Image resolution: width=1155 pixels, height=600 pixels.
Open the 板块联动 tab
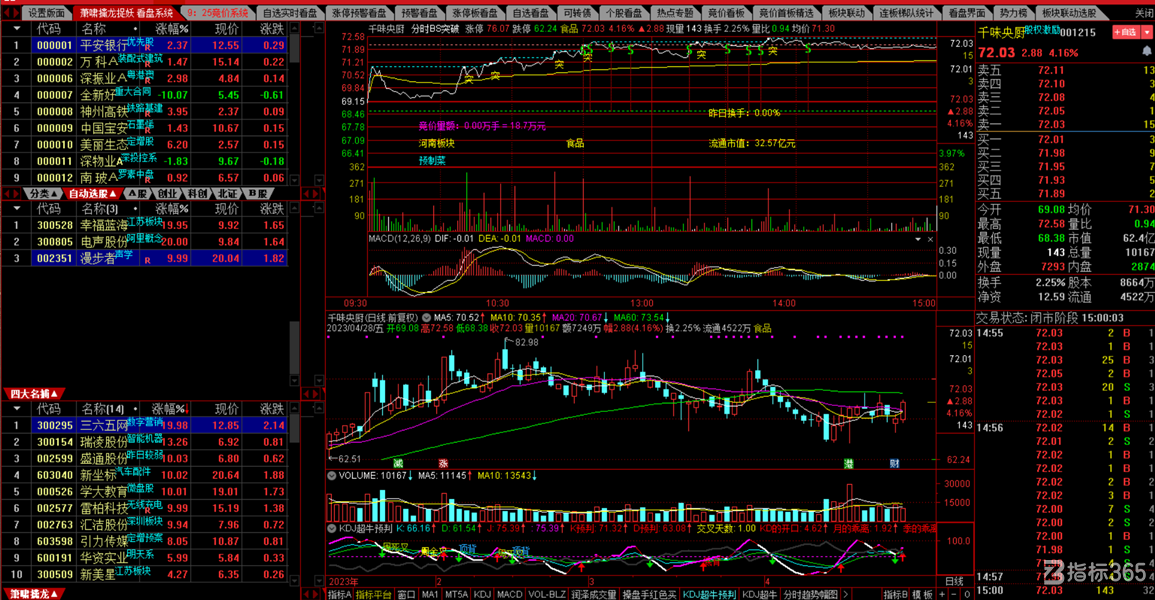click(x=846, y=13)
